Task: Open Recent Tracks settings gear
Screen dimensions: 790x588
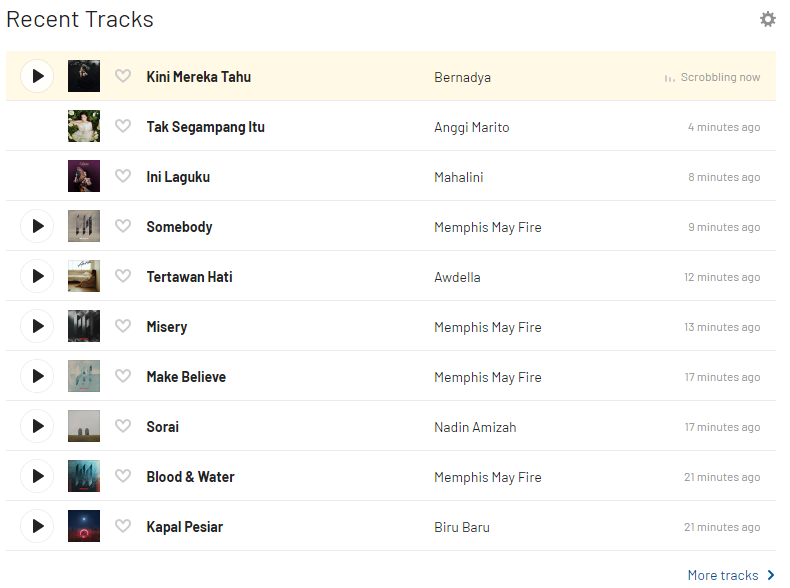Action: [x=768, y=19]
